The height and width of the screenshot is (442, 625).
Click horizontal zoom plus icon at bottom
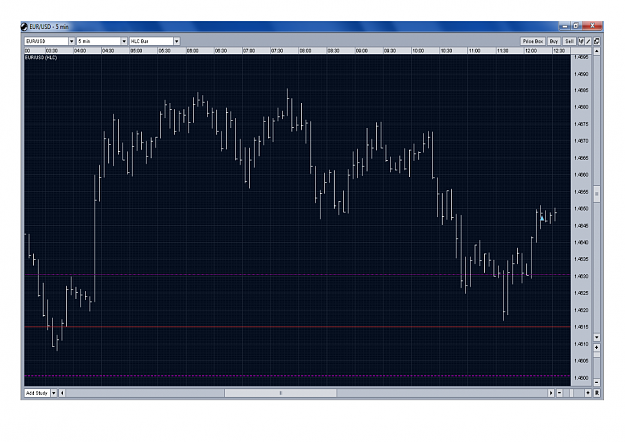(x=588, y=393)
